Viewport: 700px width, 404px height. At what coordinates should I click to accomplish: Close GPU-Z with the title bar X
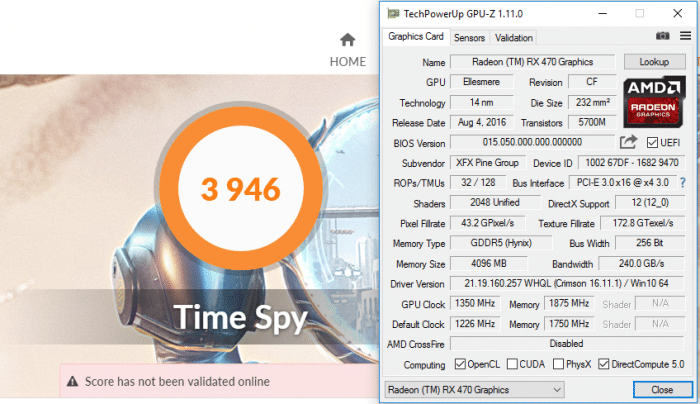click(x=677, y=14)
